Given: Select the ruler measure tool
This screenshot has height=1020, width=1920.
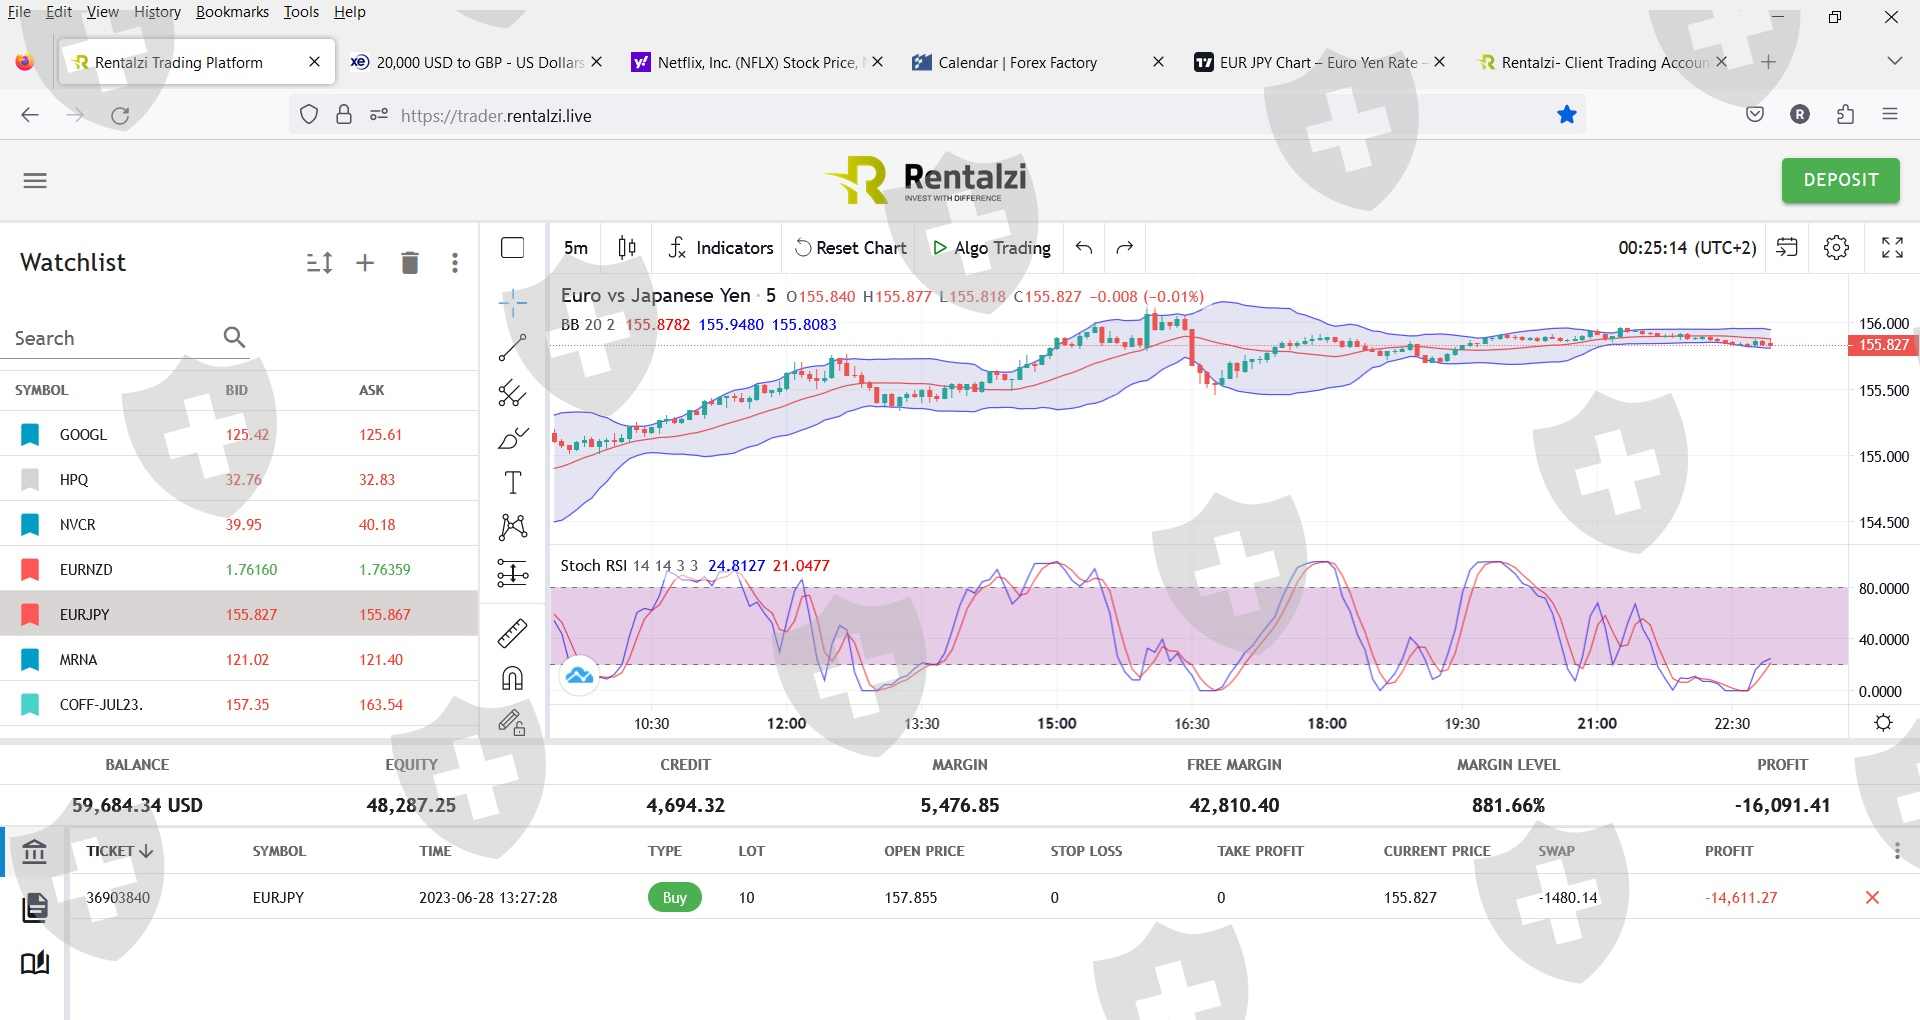Looking at the screenshot, I should pos(512,633).
